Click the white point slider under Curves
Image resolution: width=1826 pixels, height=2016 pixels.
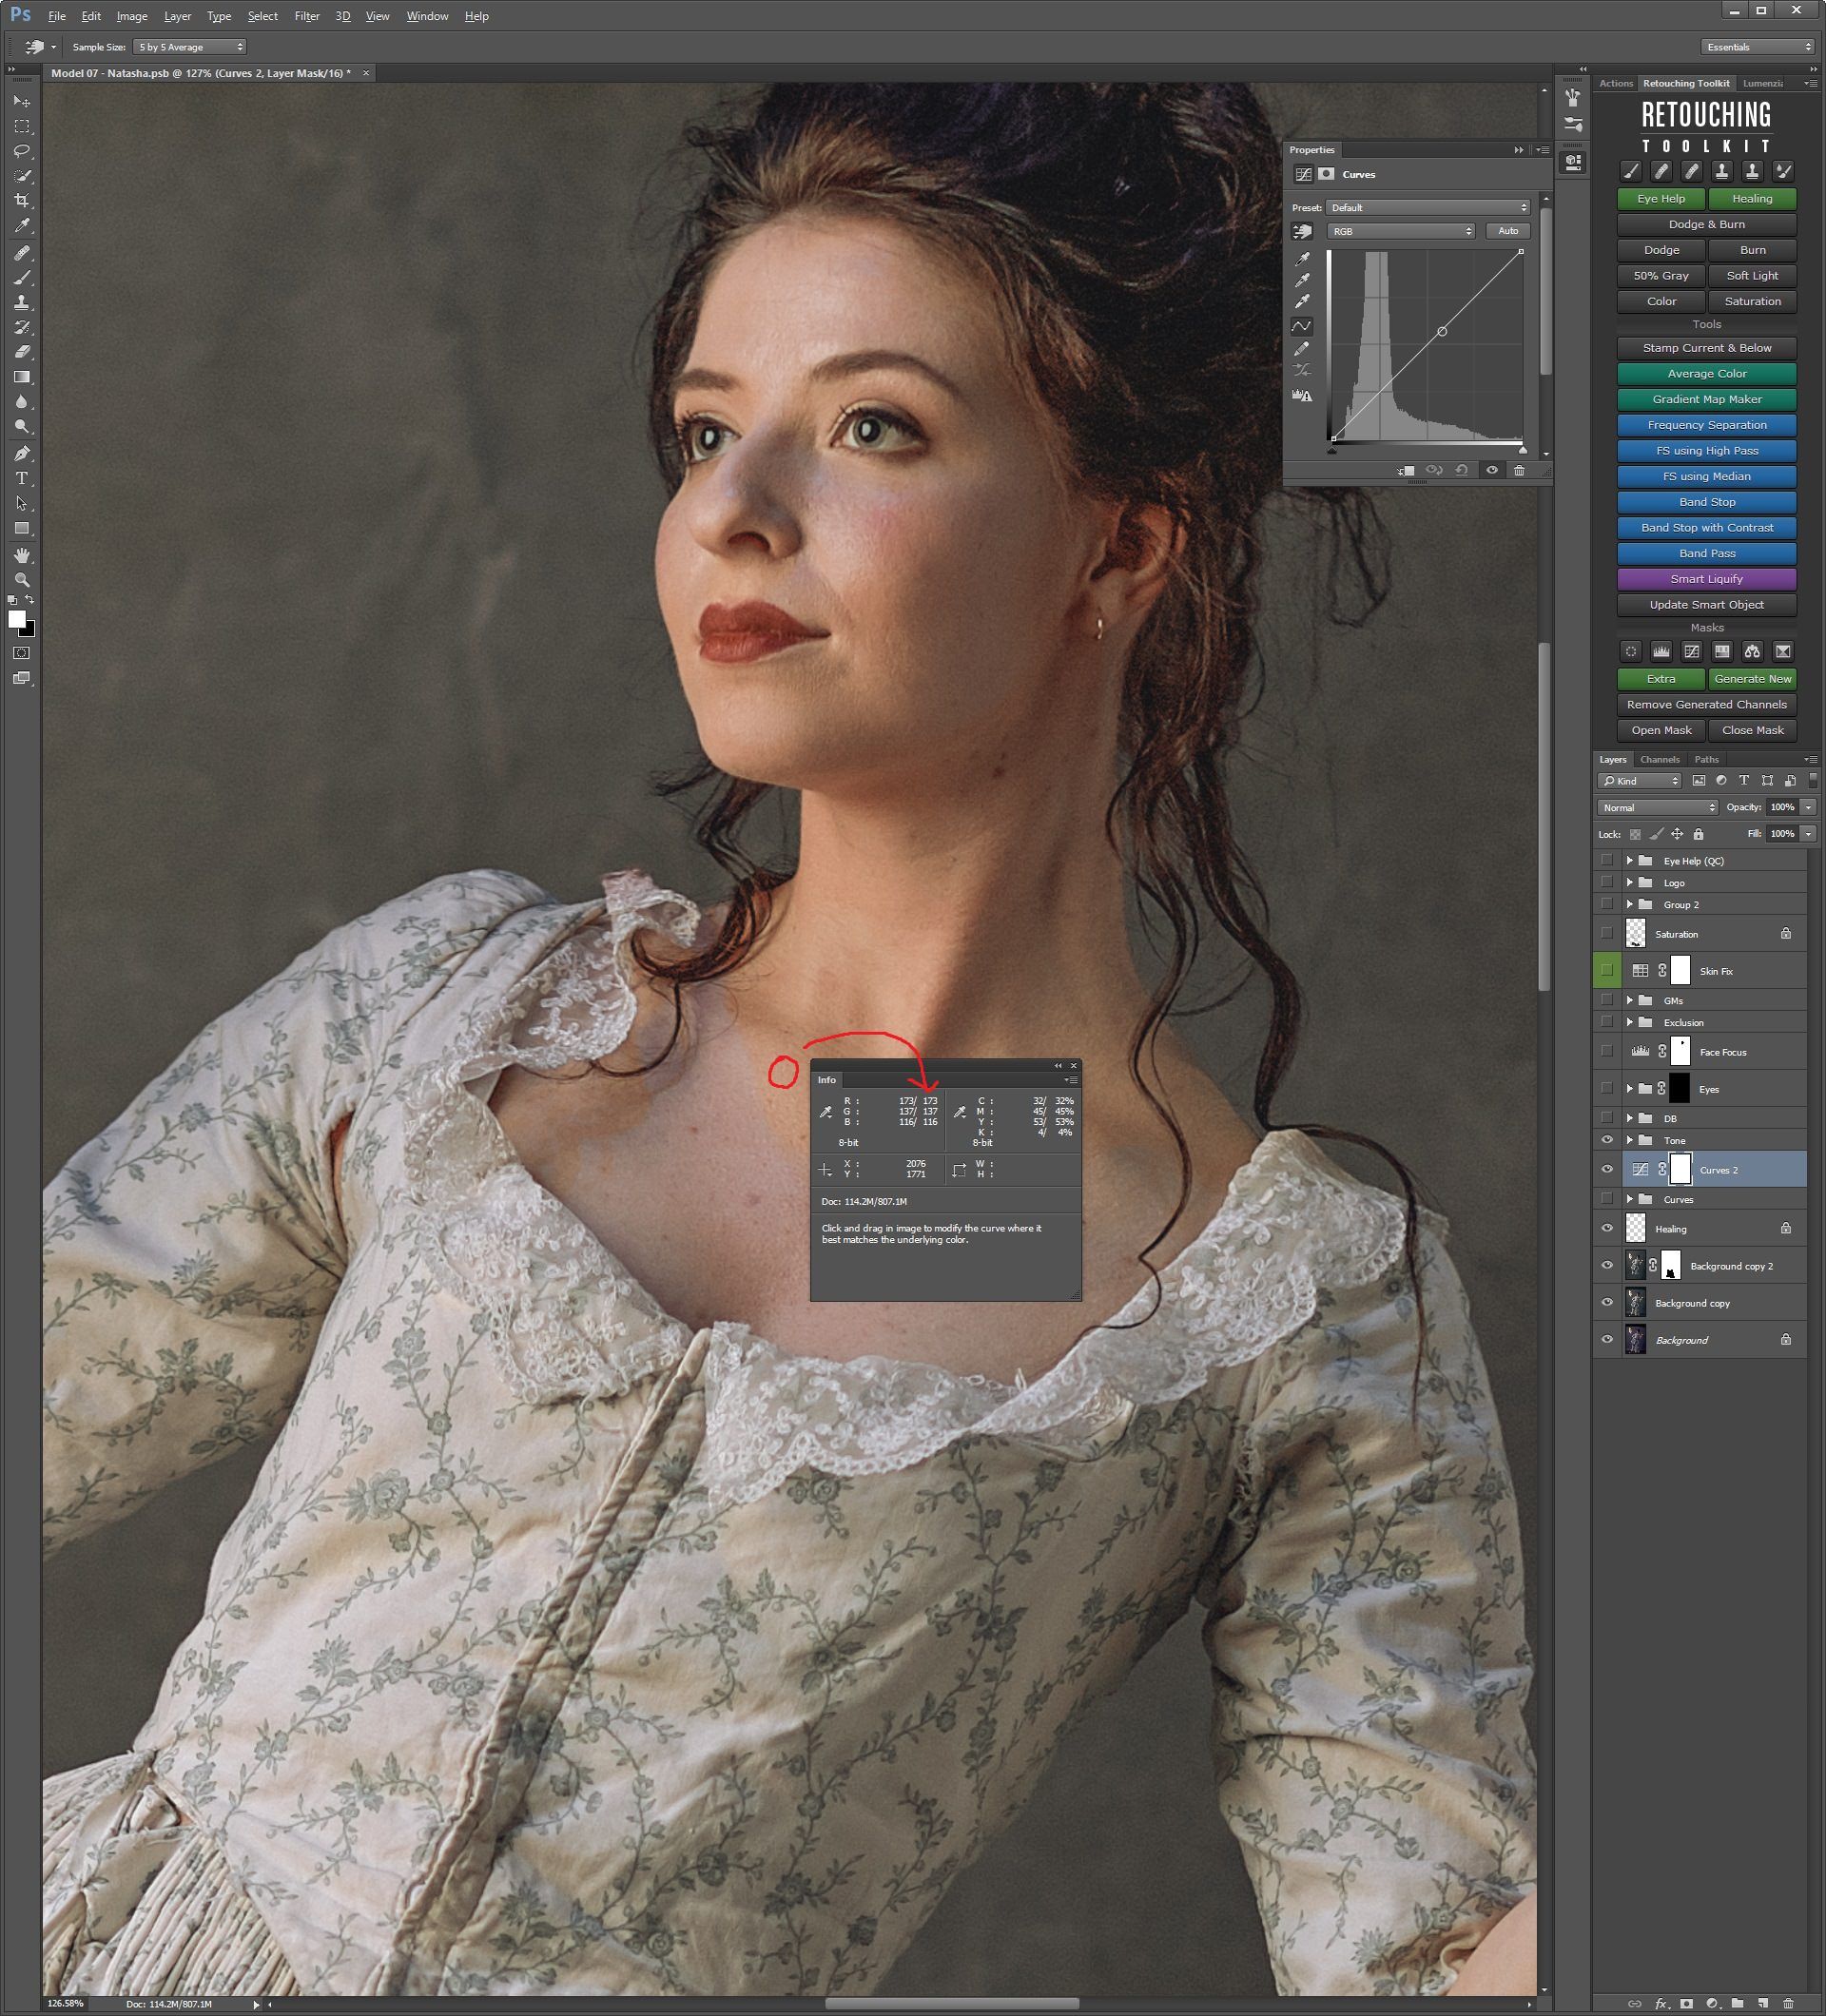coord(1522,451)
